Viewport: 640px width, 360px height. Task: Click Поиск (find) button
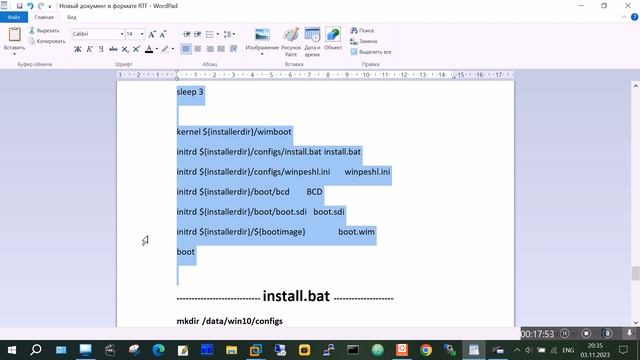click(x=362, y=31)
